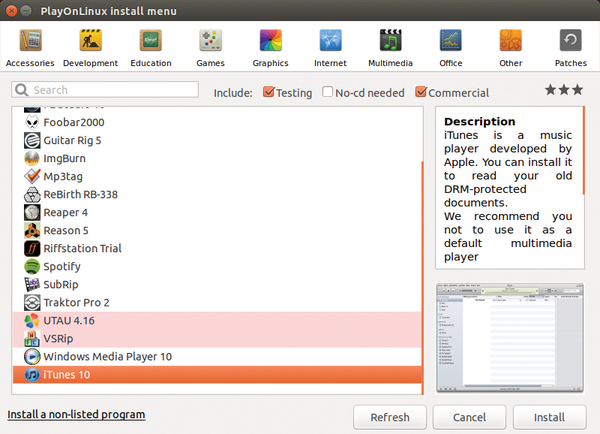Open the Graphics category icon
Screen dimensions: 600x434
(271, 40)
